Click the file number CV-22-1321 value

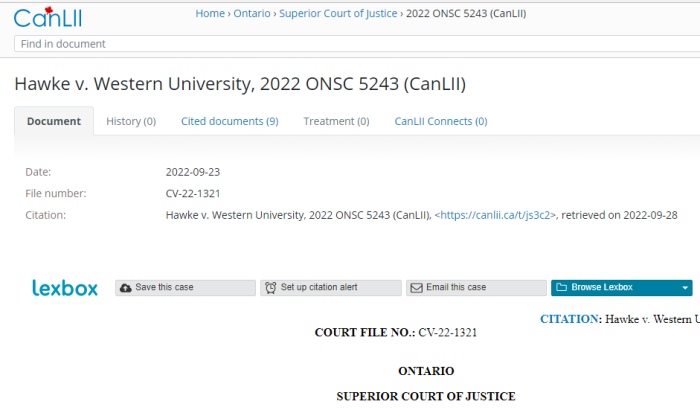(x=193, y=193)
